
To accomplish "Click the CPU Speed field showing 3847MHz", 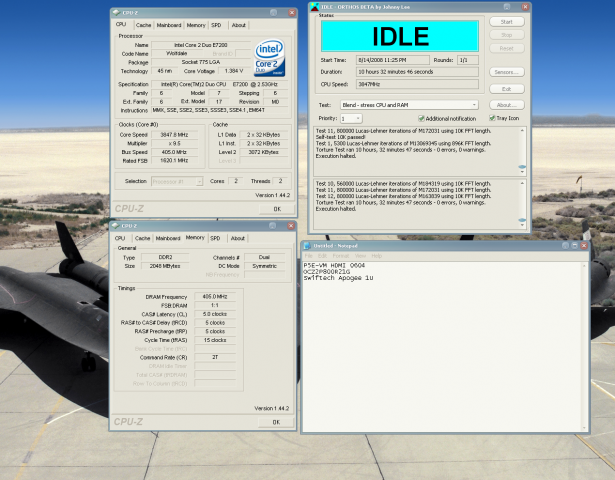I will (417, 84).
